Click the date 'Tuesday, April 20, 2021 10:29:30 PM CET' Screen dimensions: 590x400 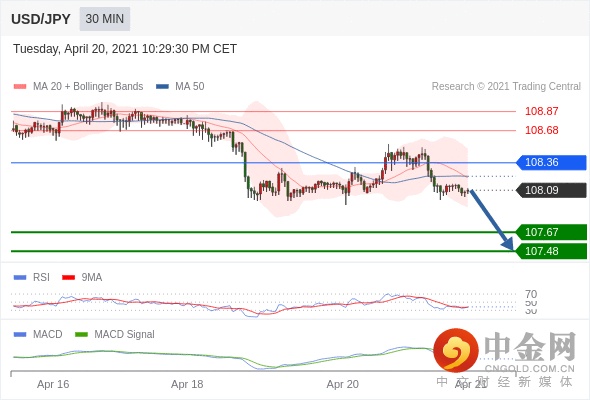click(125, 49)
